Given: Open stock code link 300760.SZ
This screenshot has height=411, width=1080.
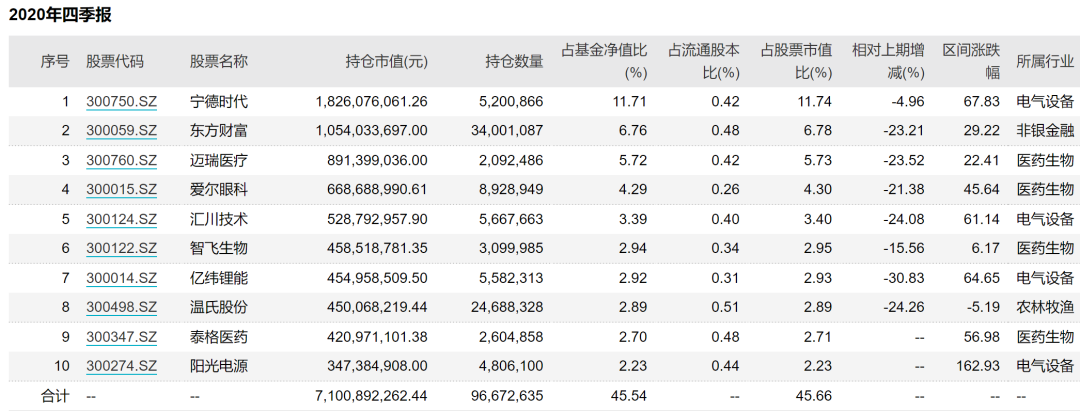Looking at the screenshot, I should click(122, 160).
